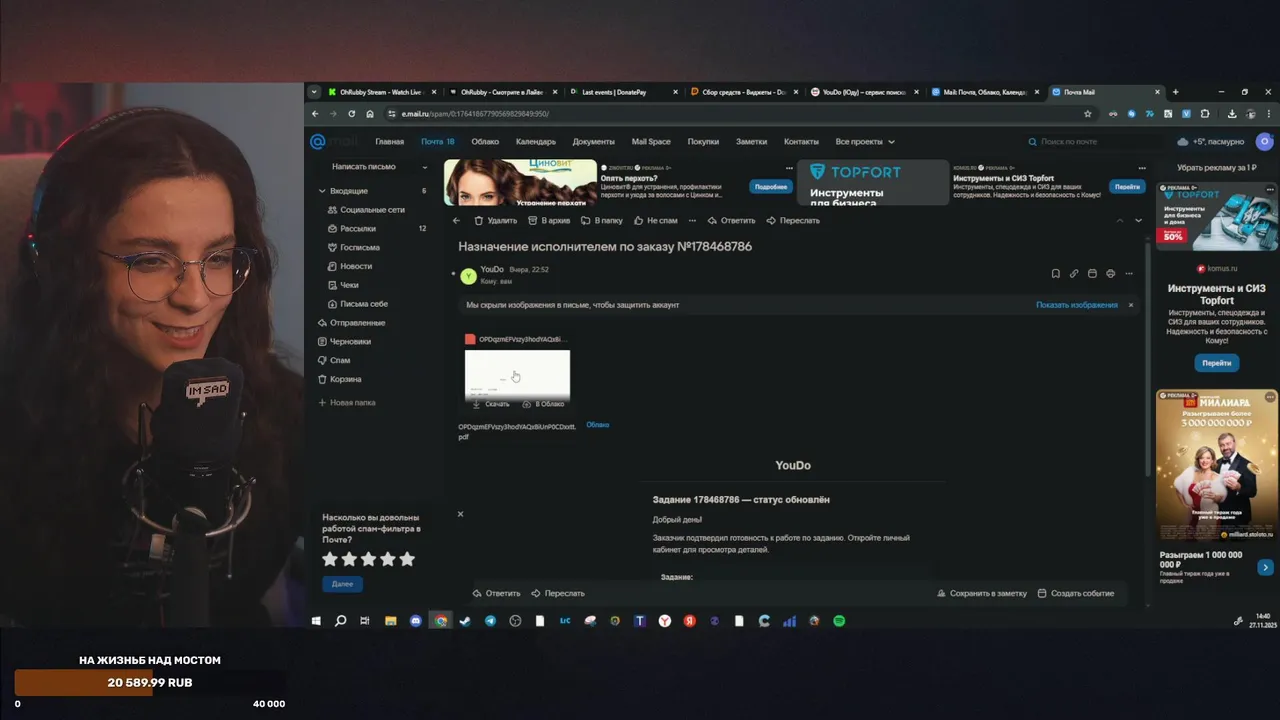This screenshot has height=720, width=1280.
Task: Open Заметки in the Mail top menu
Action: click(x=752, y=142)
